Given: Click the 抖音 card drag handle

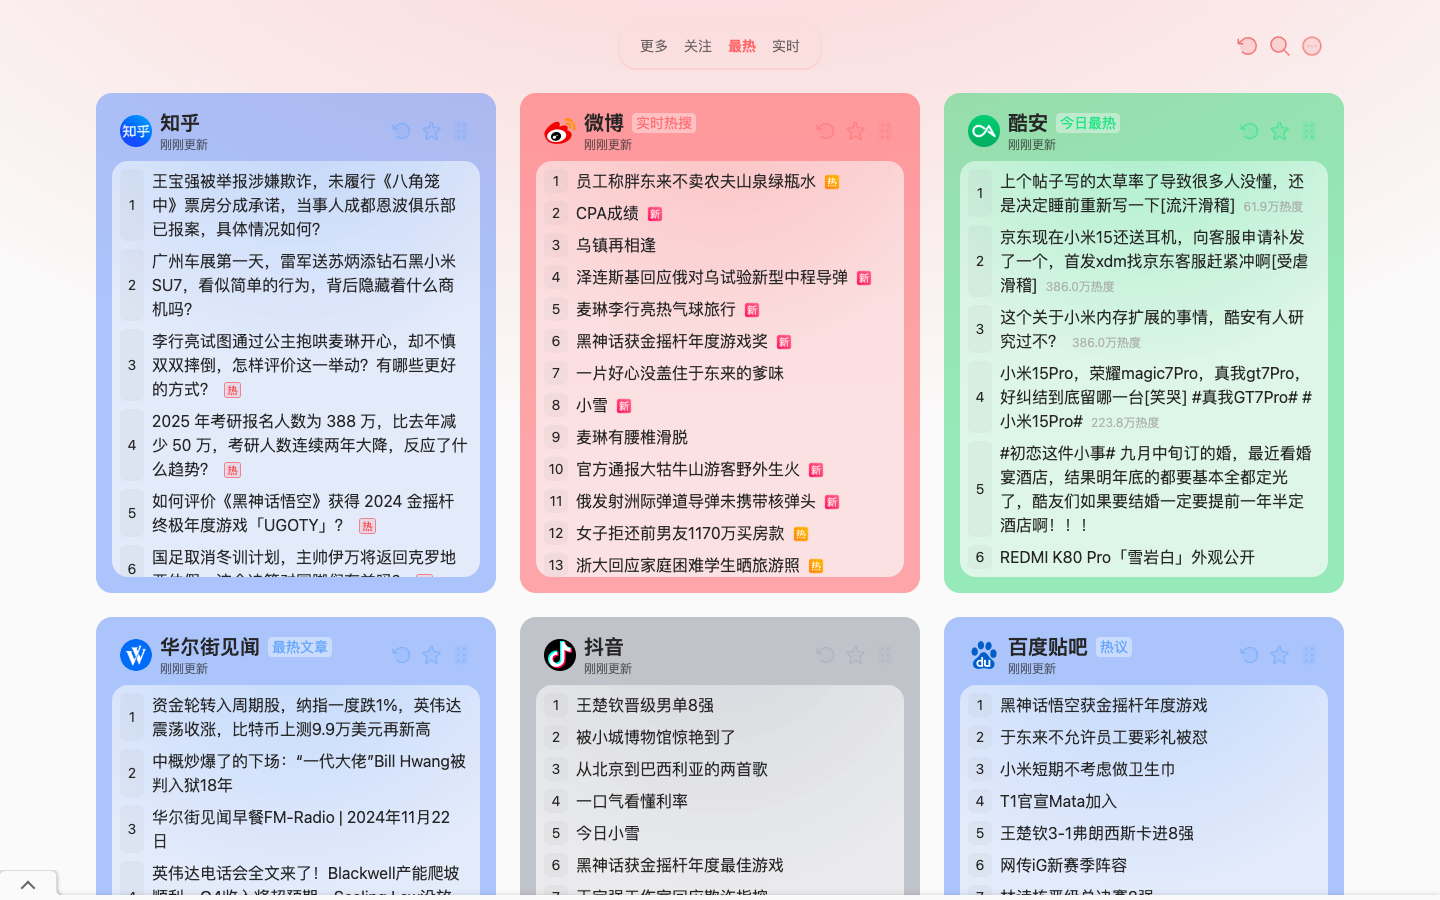Looking at the screenshot, I should tap(885, 655).
